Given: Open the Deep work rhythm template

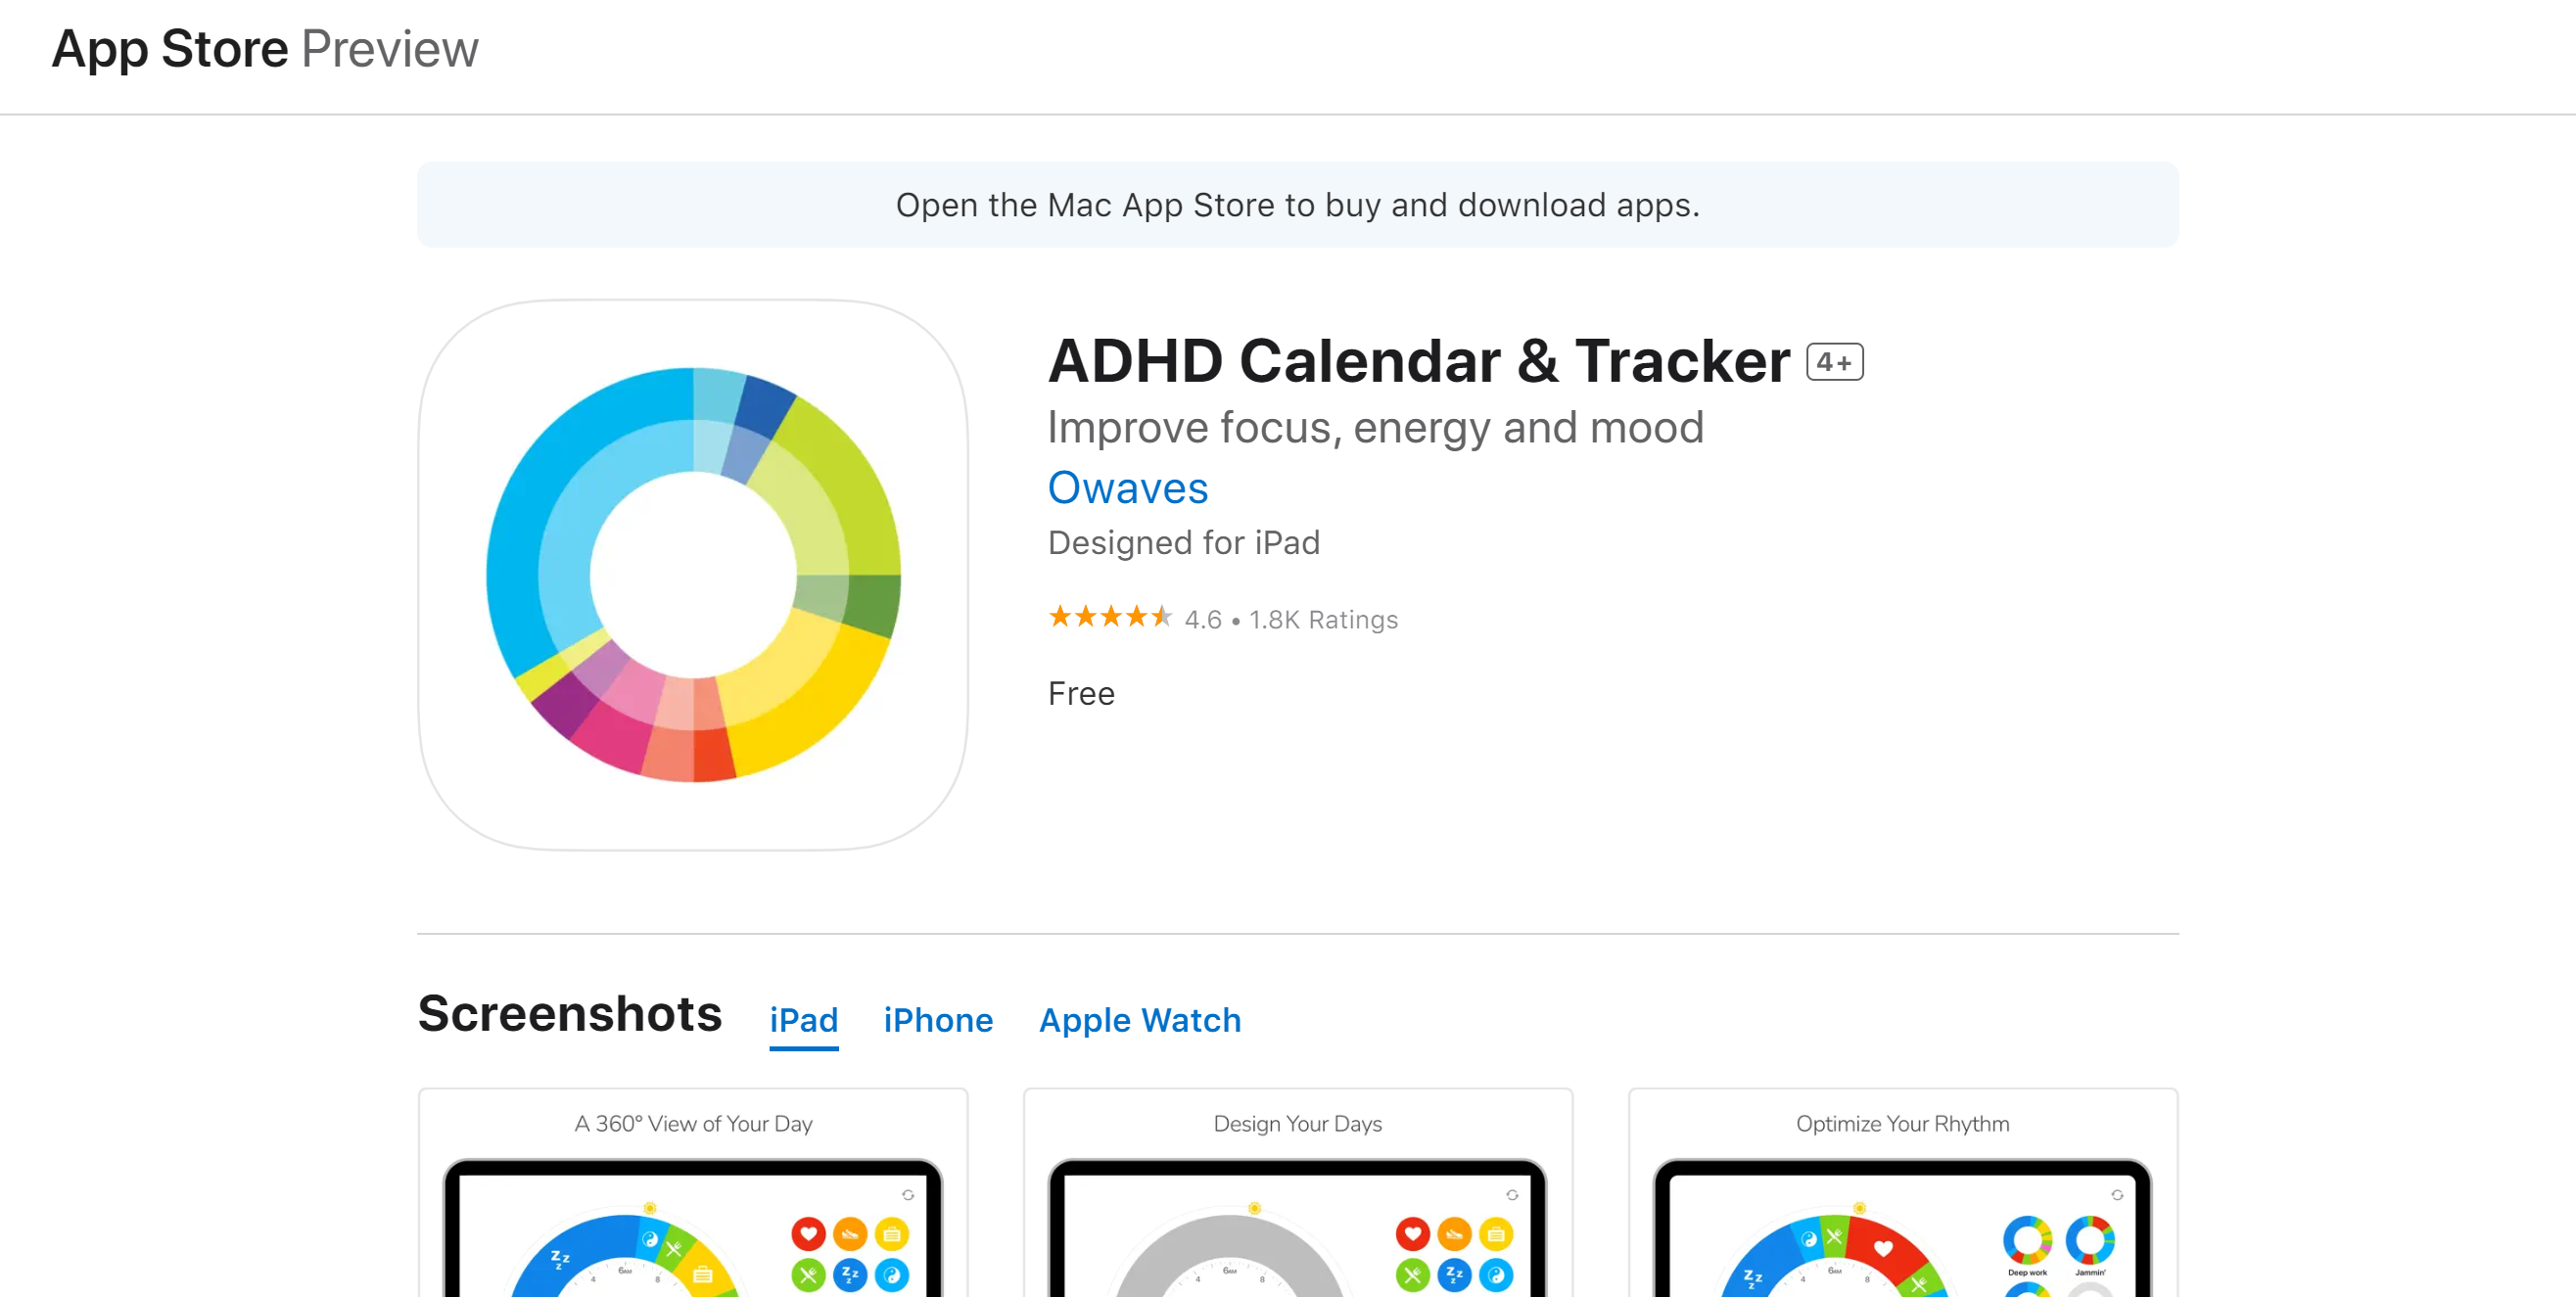Looking at the screenshot, I should 2027,1241.
